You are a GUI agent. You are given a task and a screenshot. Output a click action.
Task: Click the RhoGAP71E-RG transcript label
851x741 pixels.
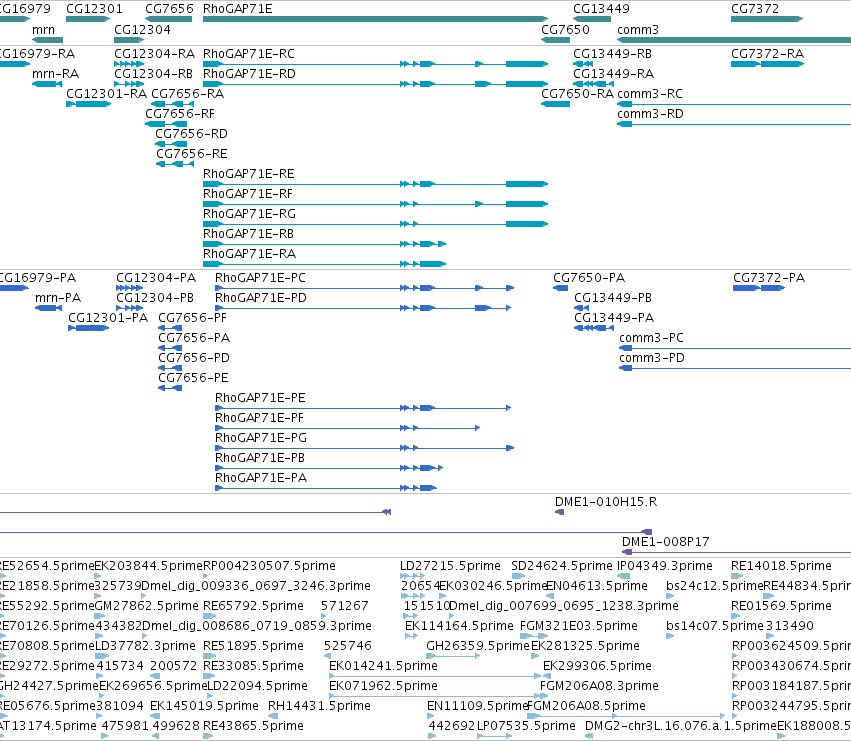coord(249,214)
